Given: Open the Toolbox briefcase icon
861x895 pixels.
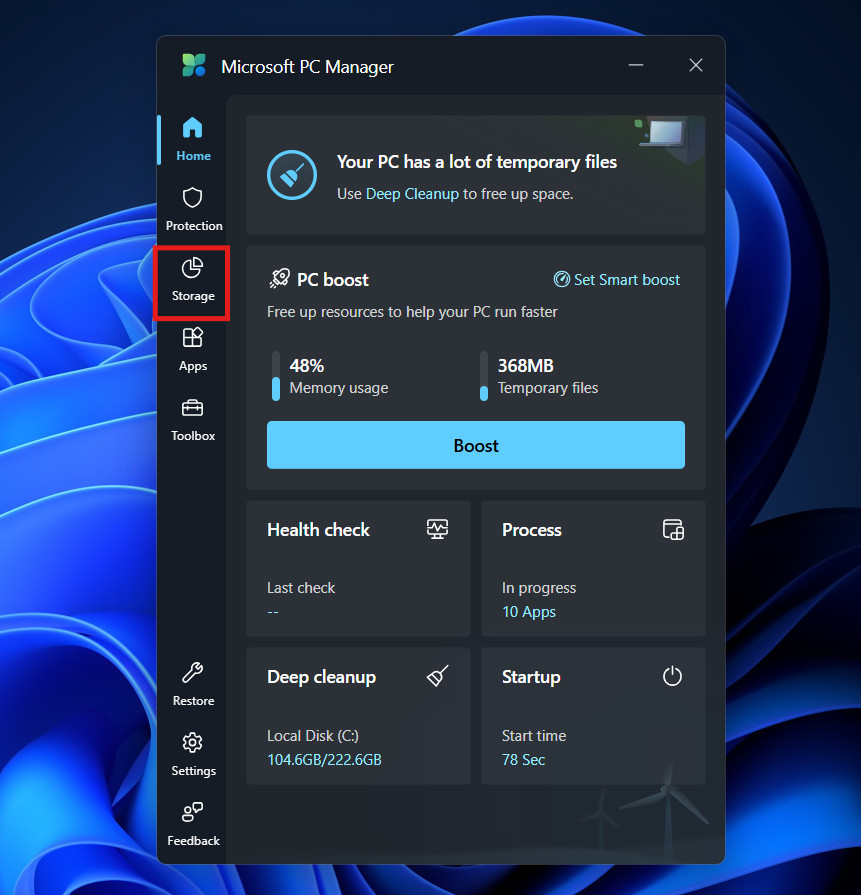Looking at the screenshot, I should pyautogui.click(x=193, y=408).
